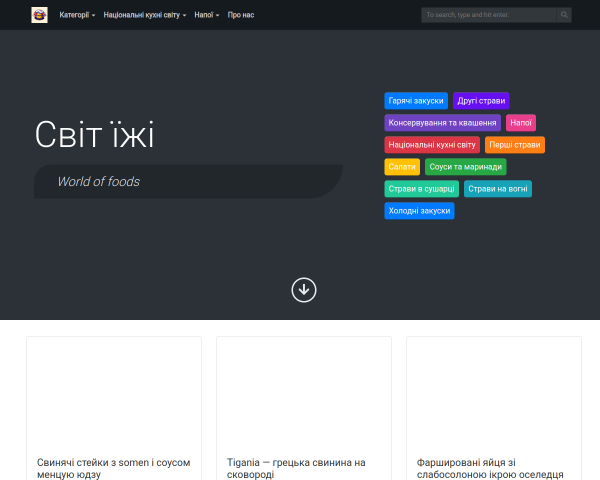The image size is (600, 480).
Task: Click the site logo icon
Action: [39, 15]
